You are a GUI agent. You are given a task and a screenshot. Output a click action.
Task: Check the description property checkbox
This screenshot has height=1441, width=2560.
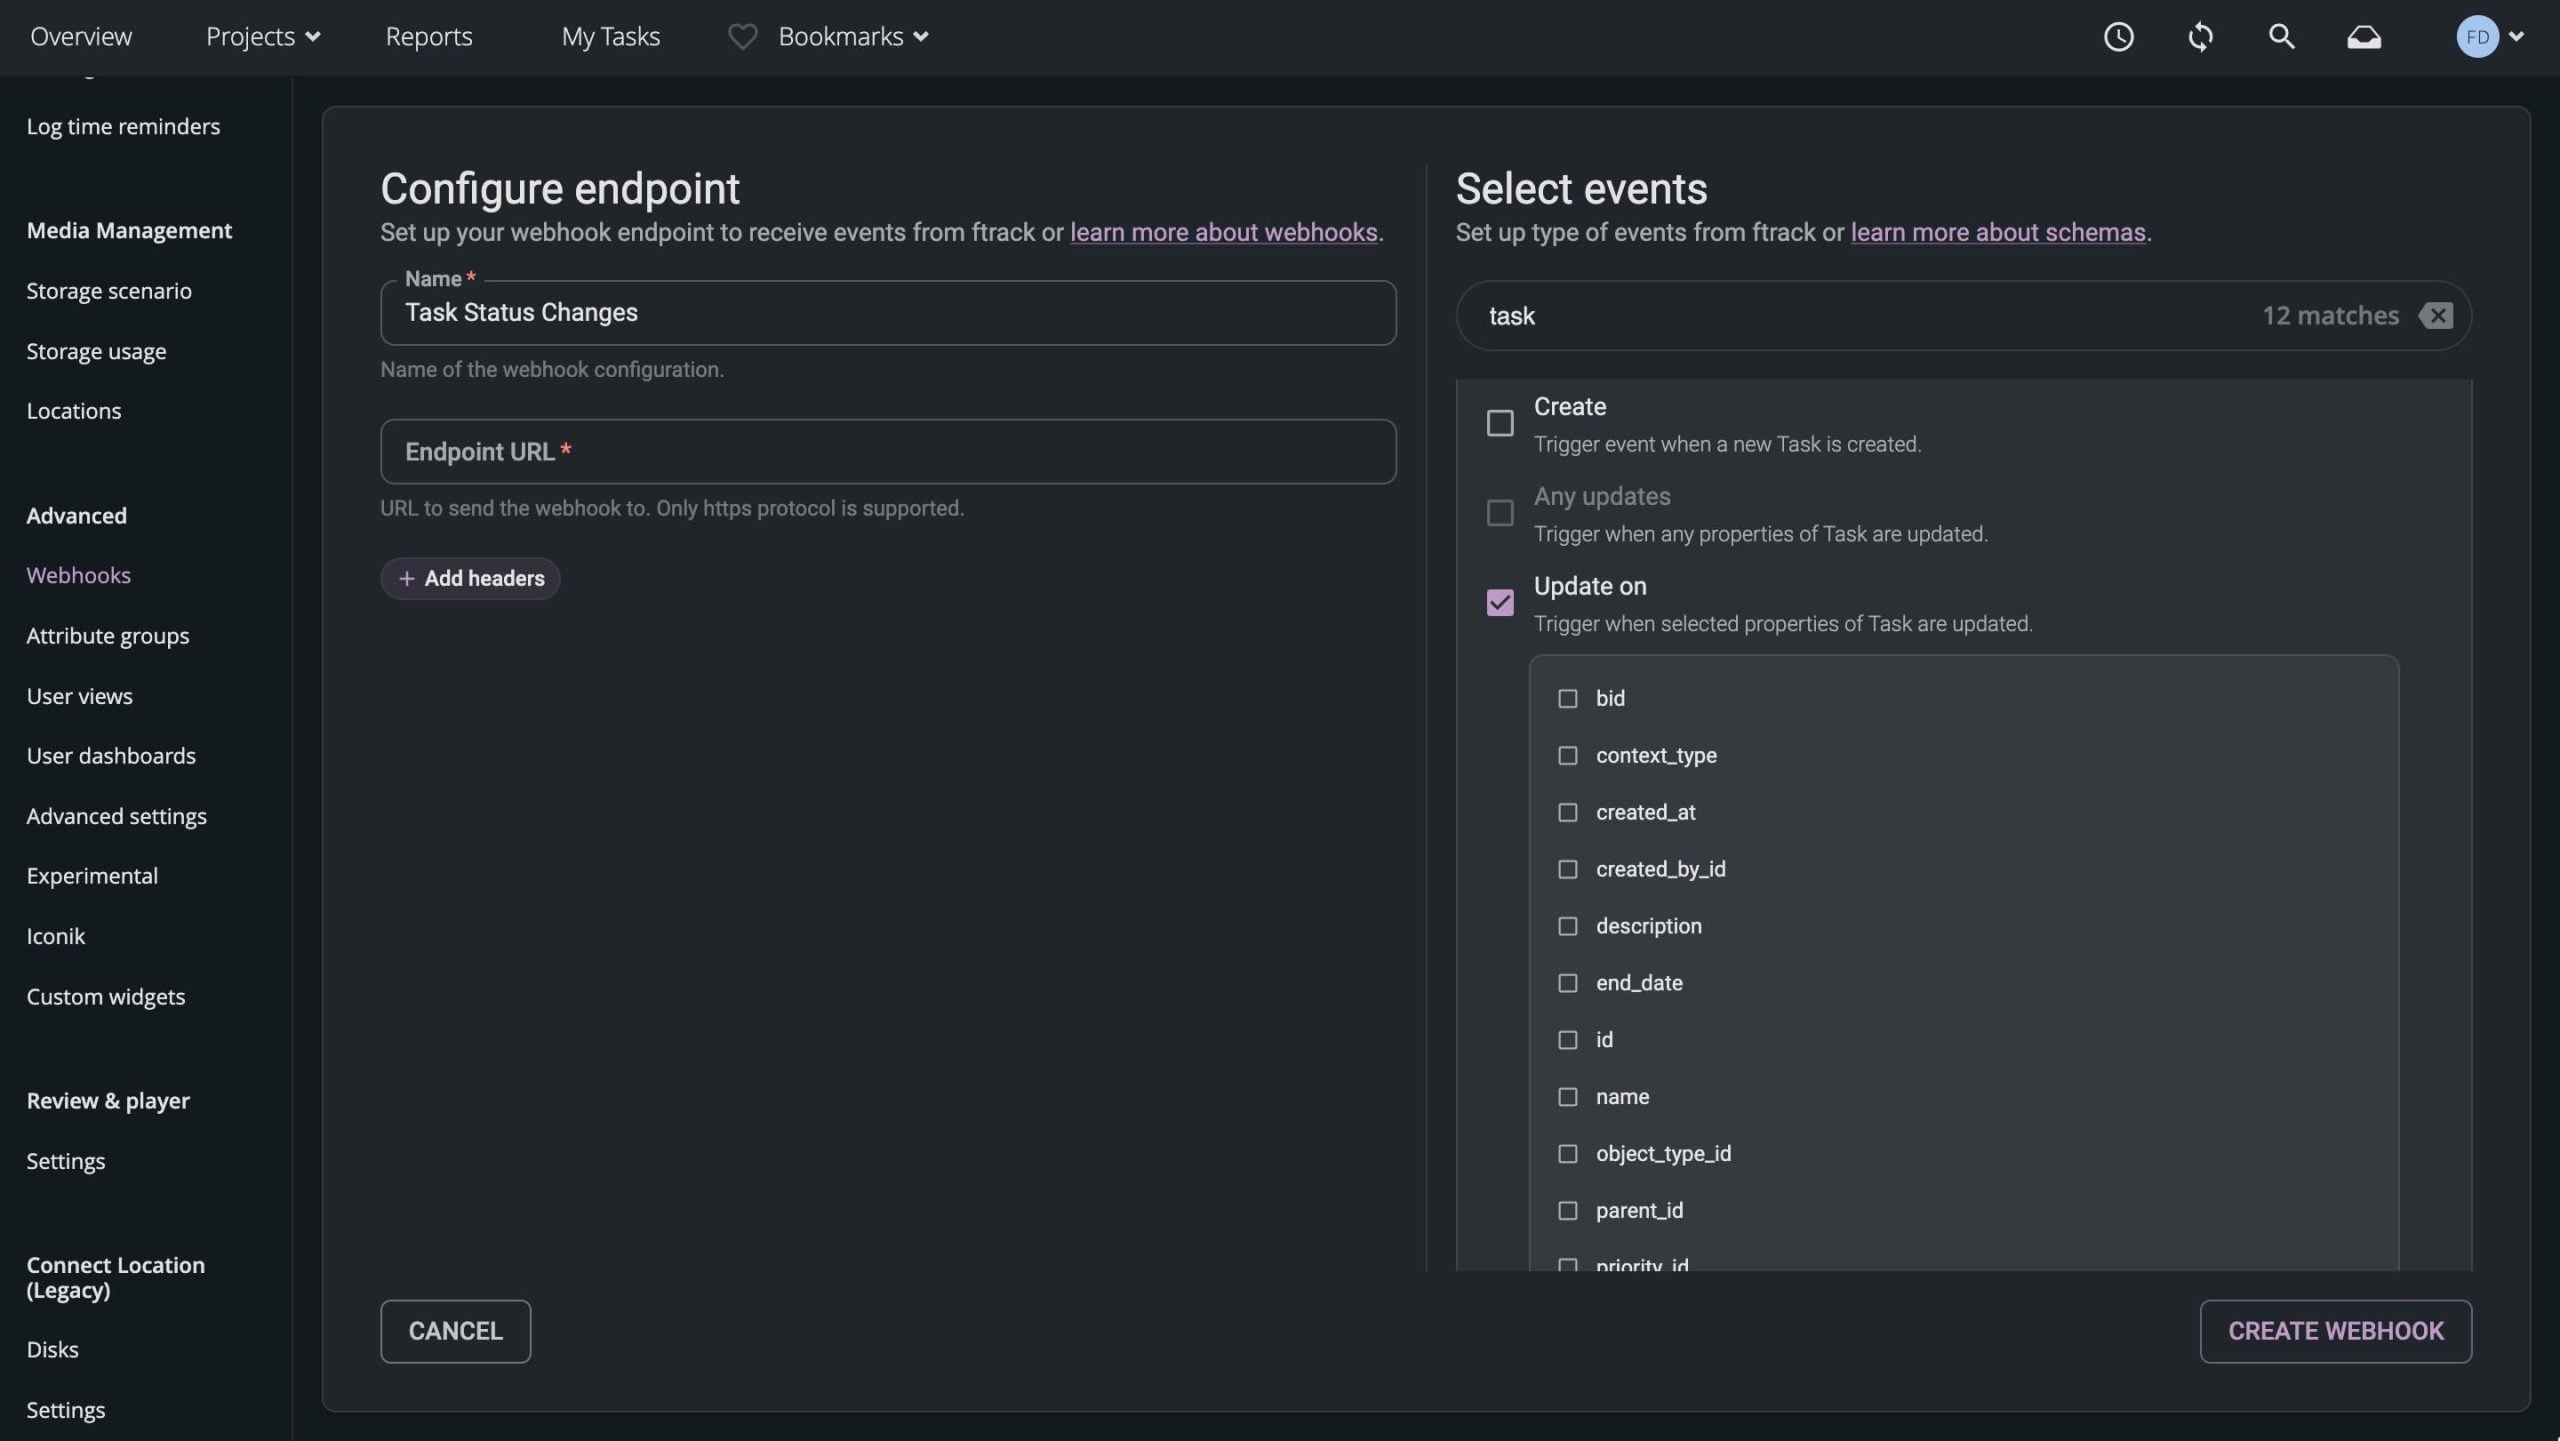coord(1567,925)
